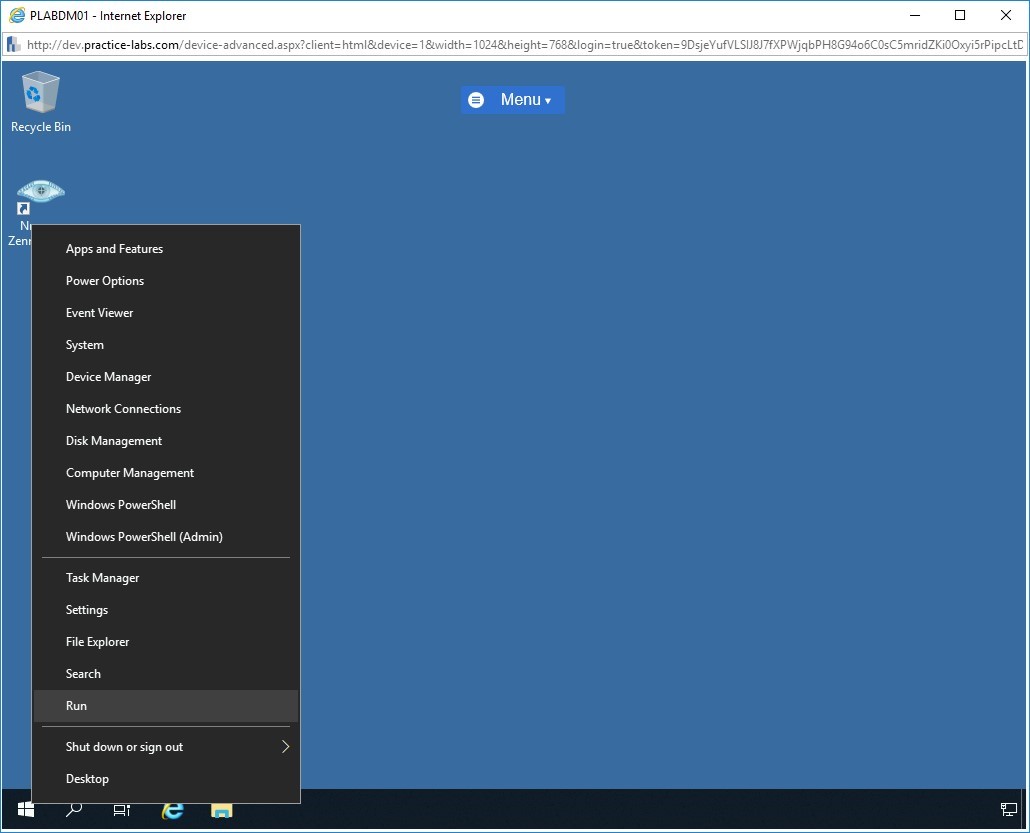Screen dimensions: 1030x833
Task: Open Device Manager from the menu
Action: tap(108, 376)
